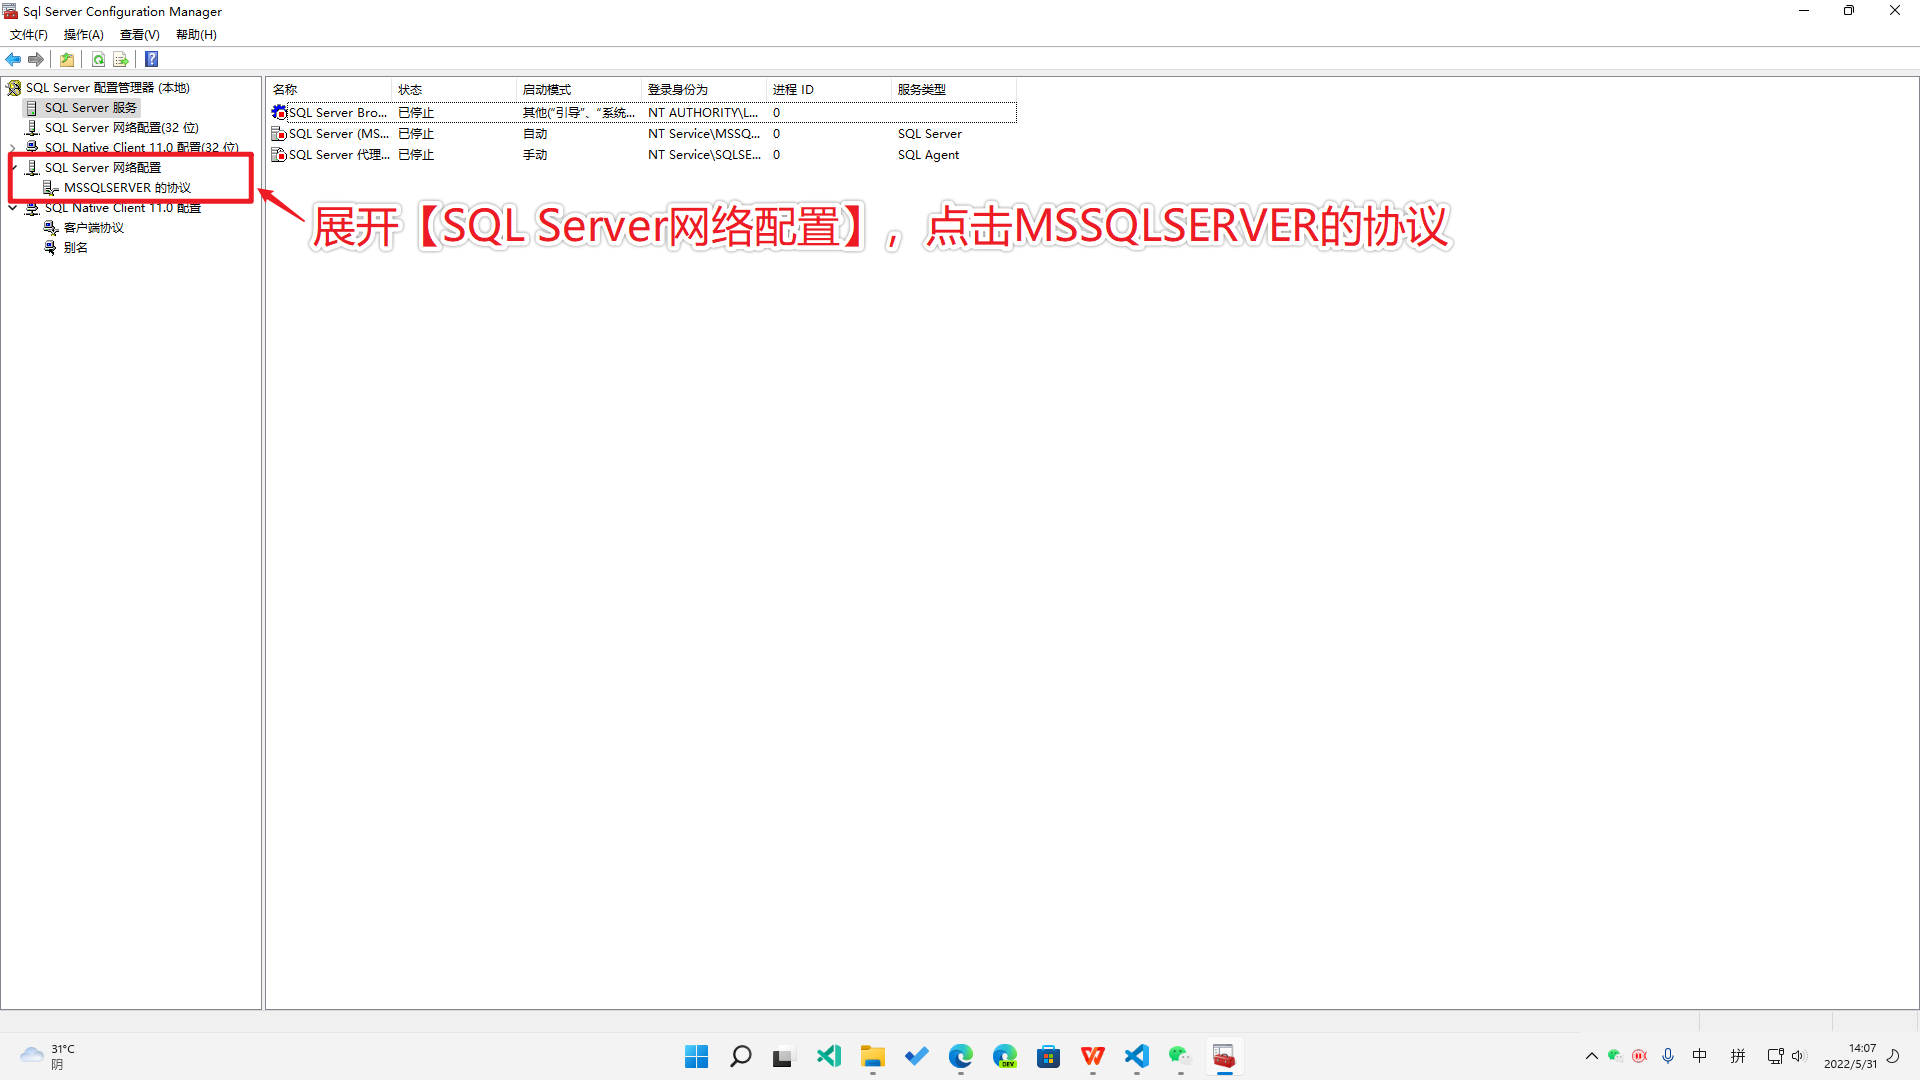The height and width of the screenshot is (1080, 1920).
Task: Click the SQL Server 服务 node icon
Action: 32,108
